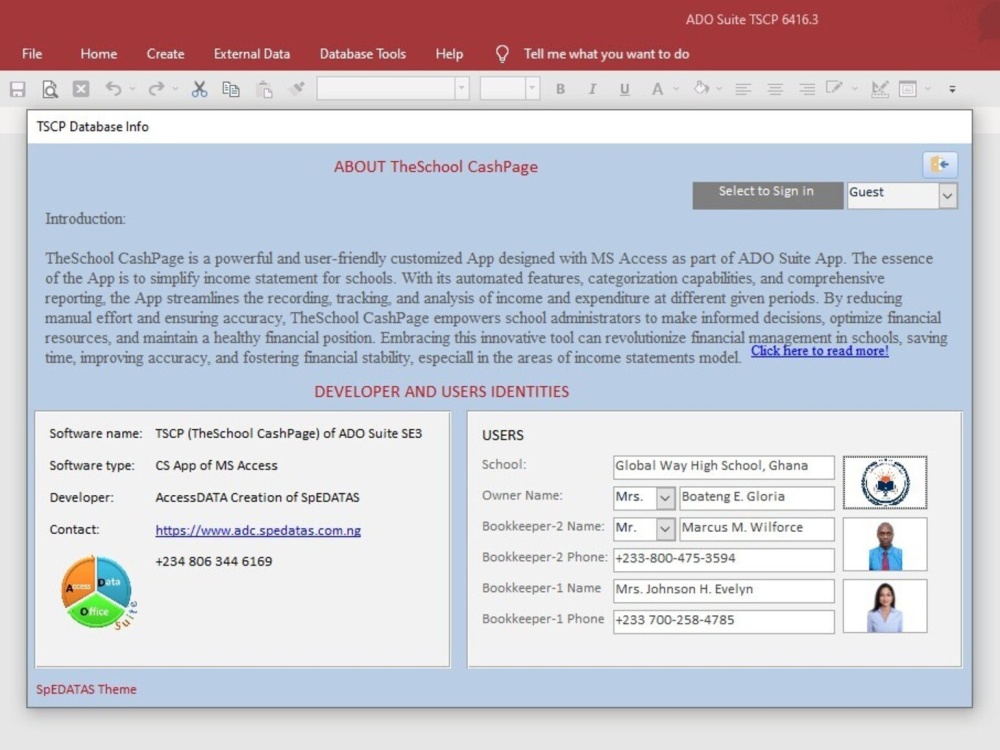Open the Undo history dropdown arrow
Viewport: 1000px width, 750px height.
[133, 89]
